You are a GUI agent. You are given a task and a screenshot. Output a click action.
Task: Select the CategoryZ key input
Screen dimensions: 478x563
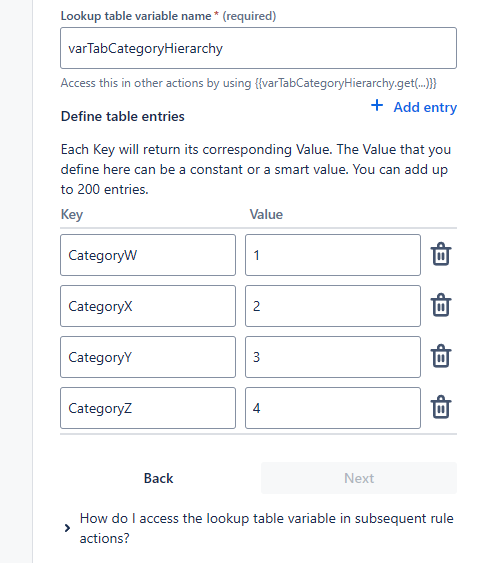pyautogui.click(x=148, y=408)
